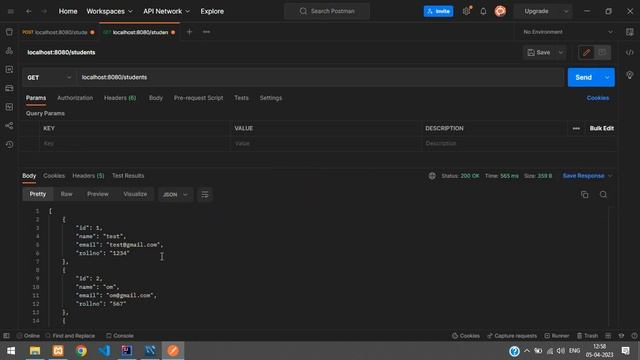This screenshot has height=360, width=640.
Task: Open Runner in status bar
Action: pyautogui.click(x=556, y=336)
